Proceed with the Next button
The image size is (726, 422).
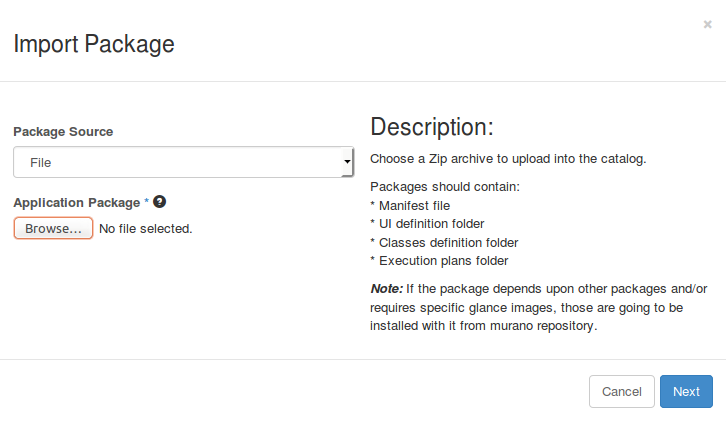click(686, 392)
